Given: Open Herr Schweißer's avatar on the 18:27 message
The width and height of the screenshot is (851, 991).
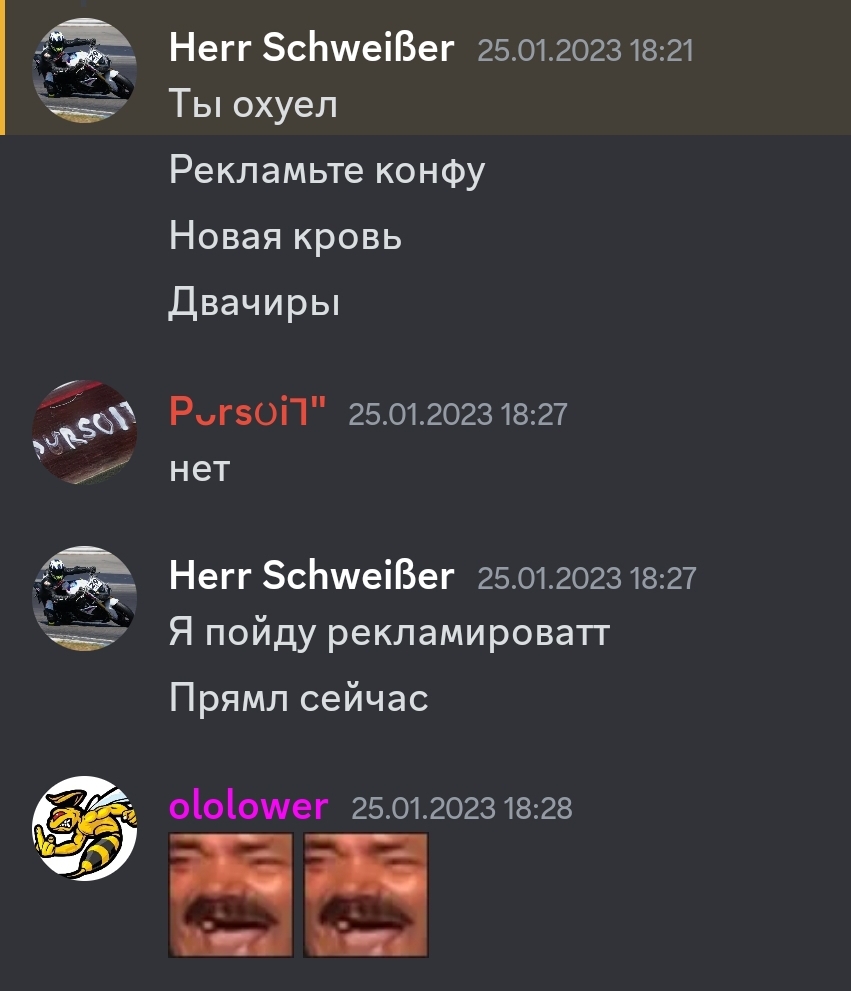Looking at the screenshot, I should pyautogui.click(x=84, y=598).
